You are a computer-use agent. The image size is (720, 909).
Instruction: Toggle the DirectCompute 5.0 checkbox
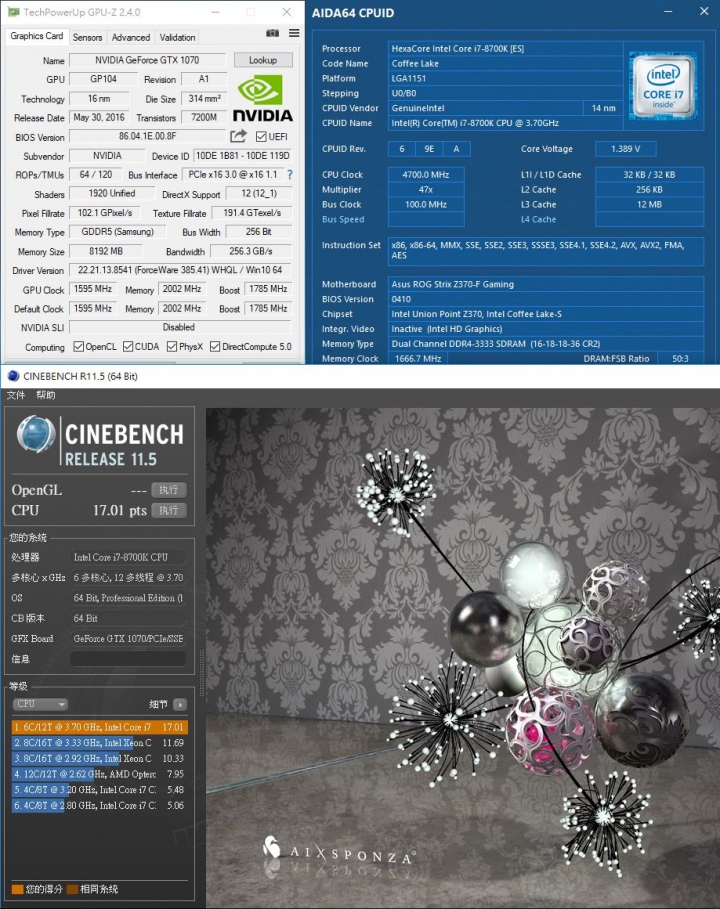(214, 347)
